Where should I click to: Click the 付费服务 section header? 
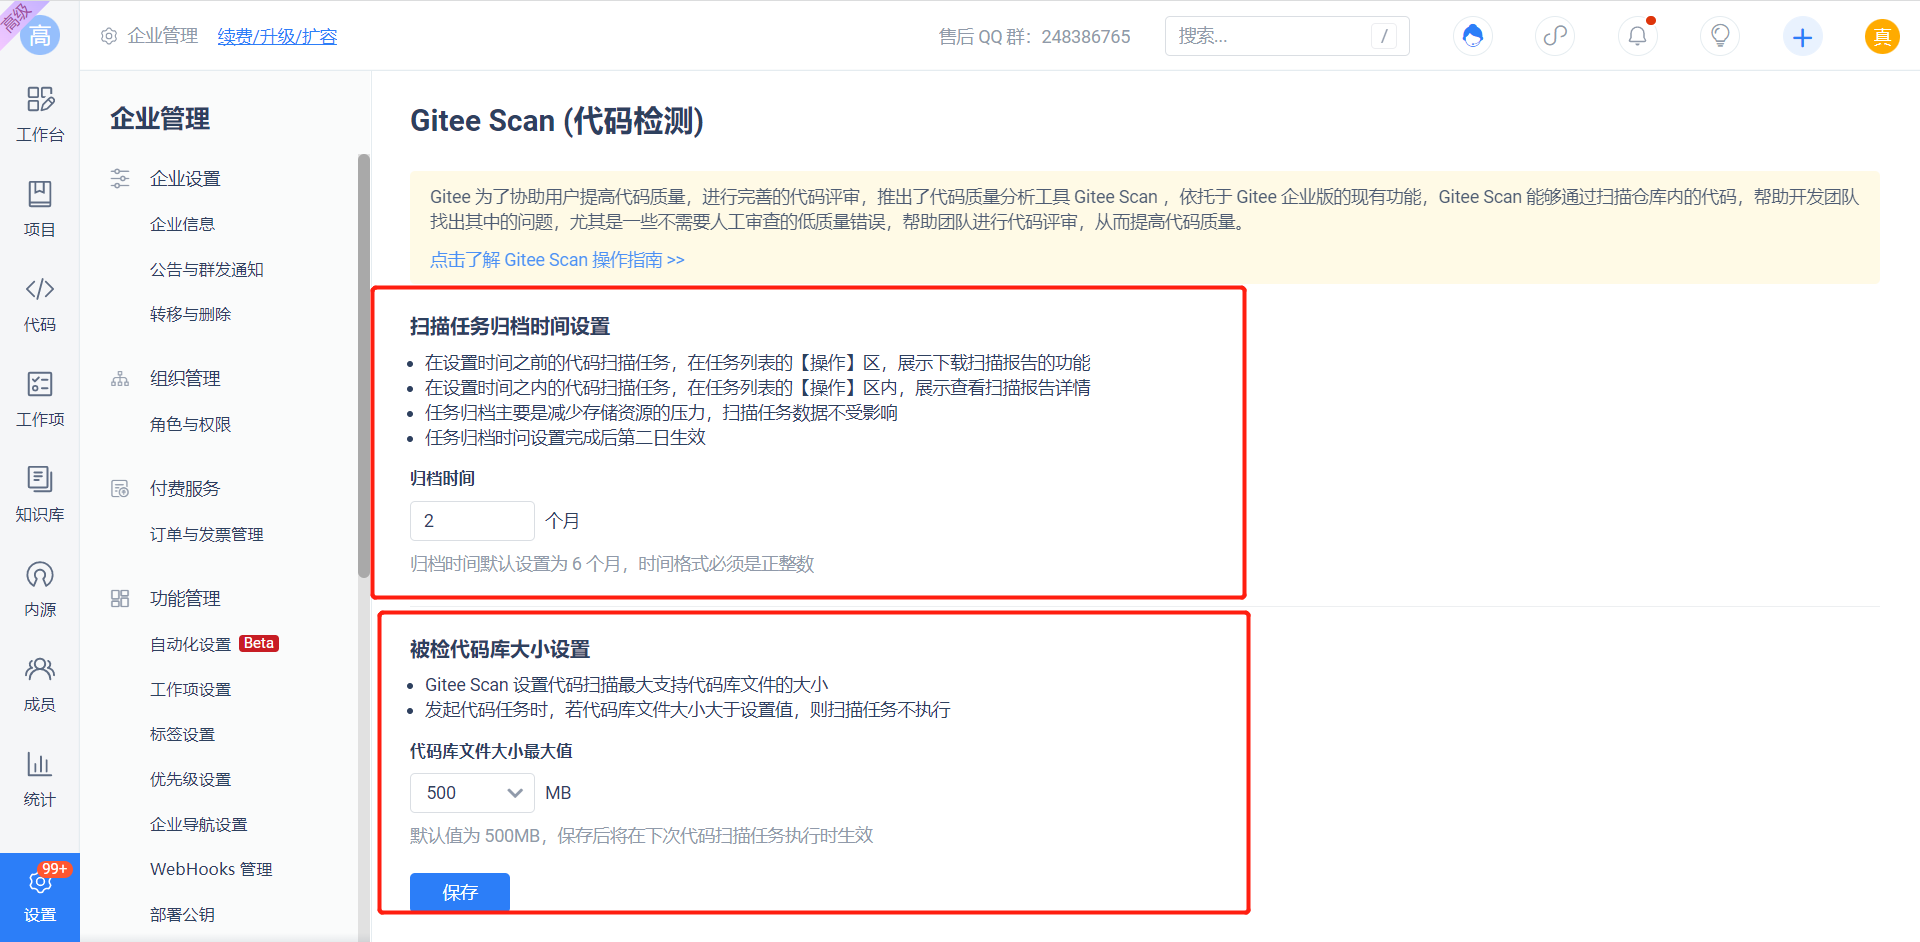(185, 488)
